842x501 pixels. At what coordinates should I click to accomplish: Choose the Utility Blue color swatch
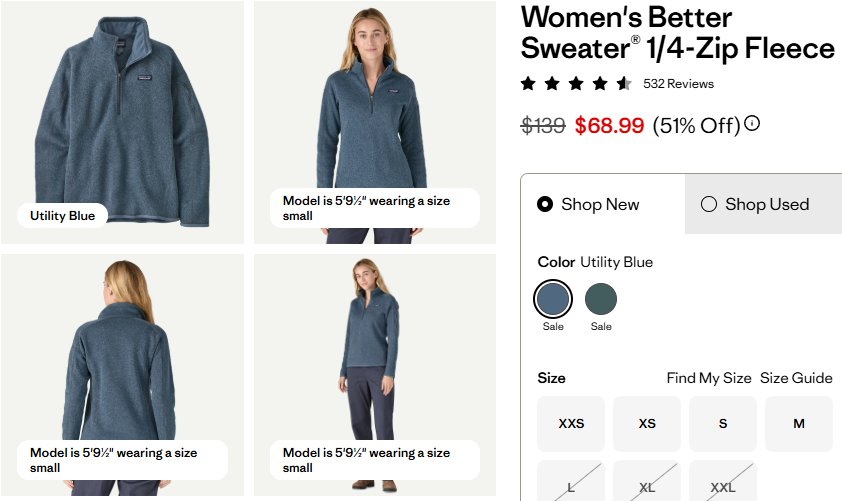pyautogui.click(x=553, y=299)
